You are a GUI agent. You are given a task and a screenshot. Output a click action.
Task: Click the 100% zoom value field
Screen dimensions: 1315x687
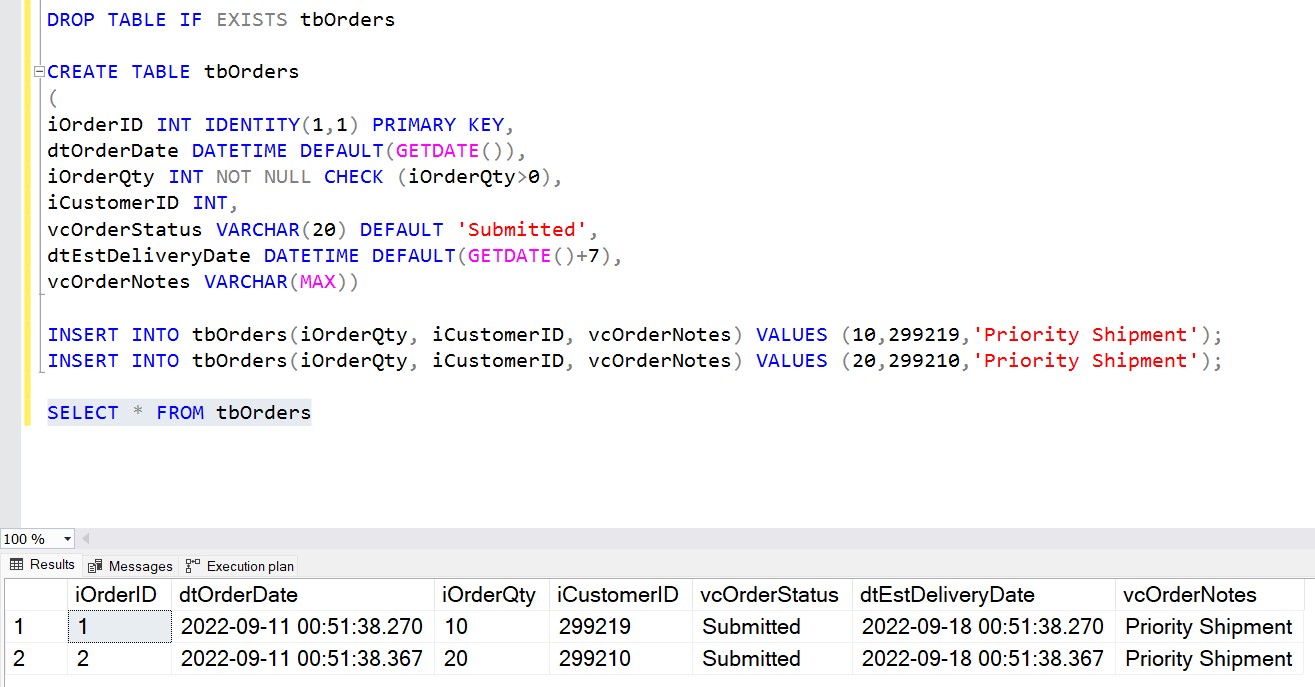27,539
